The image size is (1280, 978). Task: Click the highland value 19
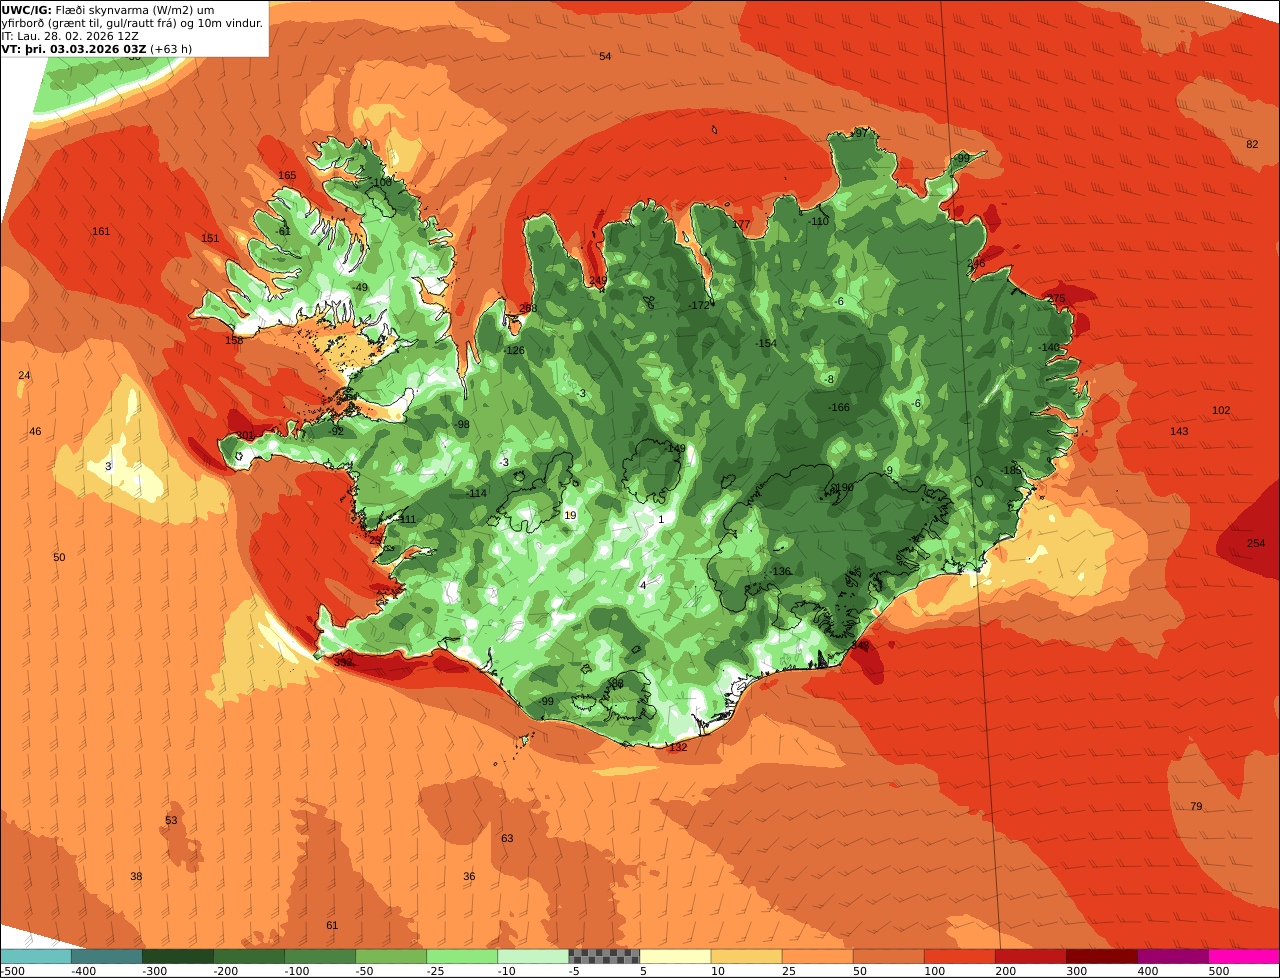pos(570,515)
